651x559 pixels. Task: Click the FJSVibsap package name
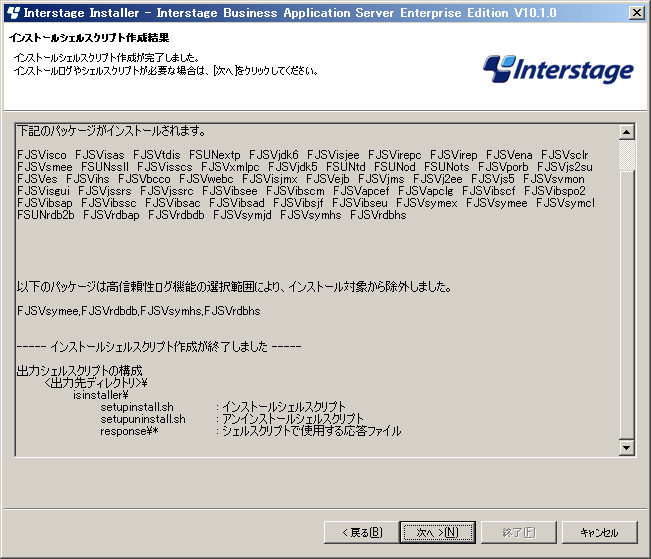(45, 203)
